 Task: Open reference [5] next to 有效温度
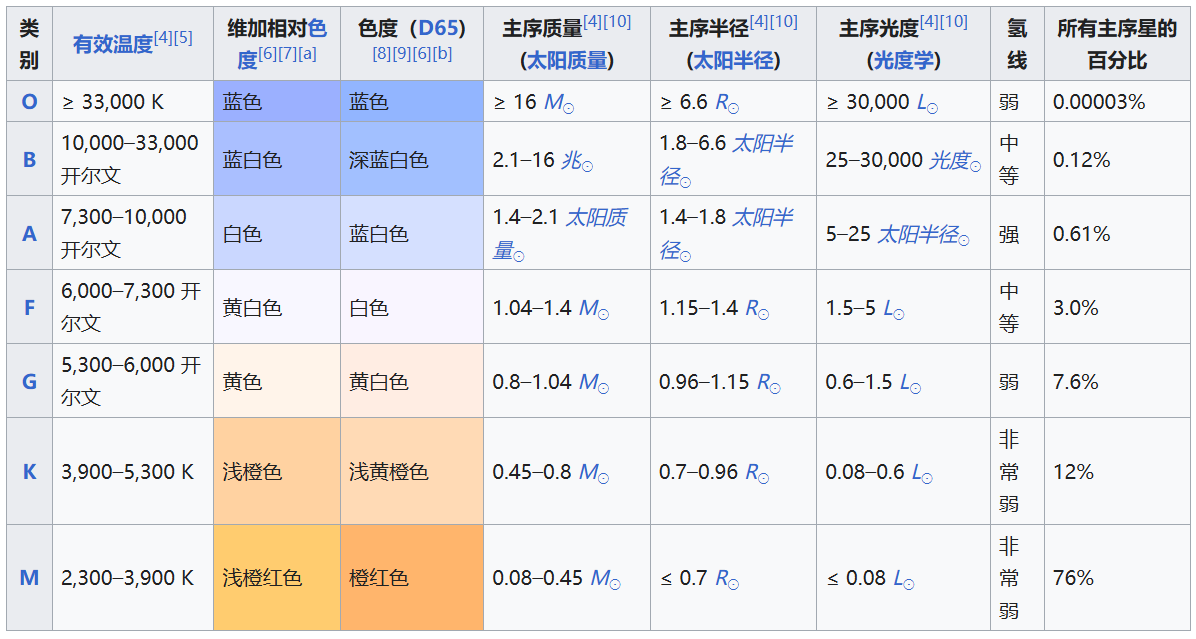(x=183, y=38)
